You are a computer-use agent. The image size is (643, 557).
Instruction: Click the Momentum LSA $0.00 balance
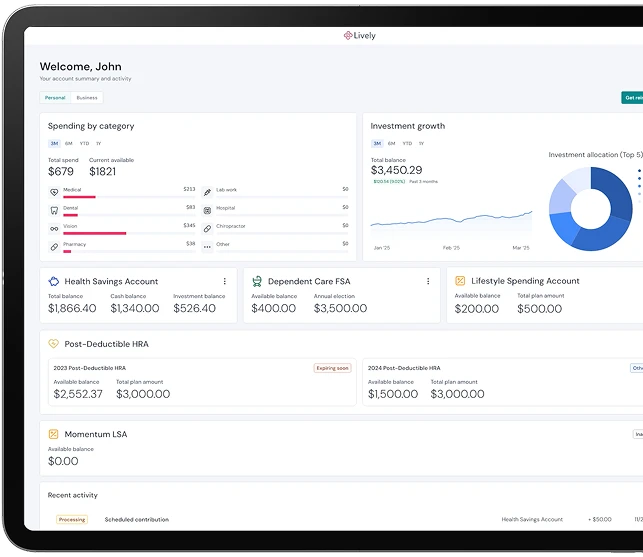pos(63,461)
